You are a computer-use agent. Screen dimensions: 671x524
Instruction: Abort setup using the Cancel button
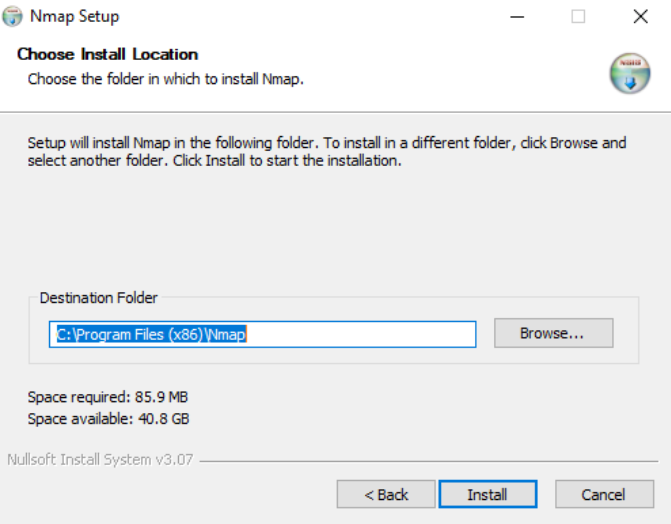tap(604, 494)
